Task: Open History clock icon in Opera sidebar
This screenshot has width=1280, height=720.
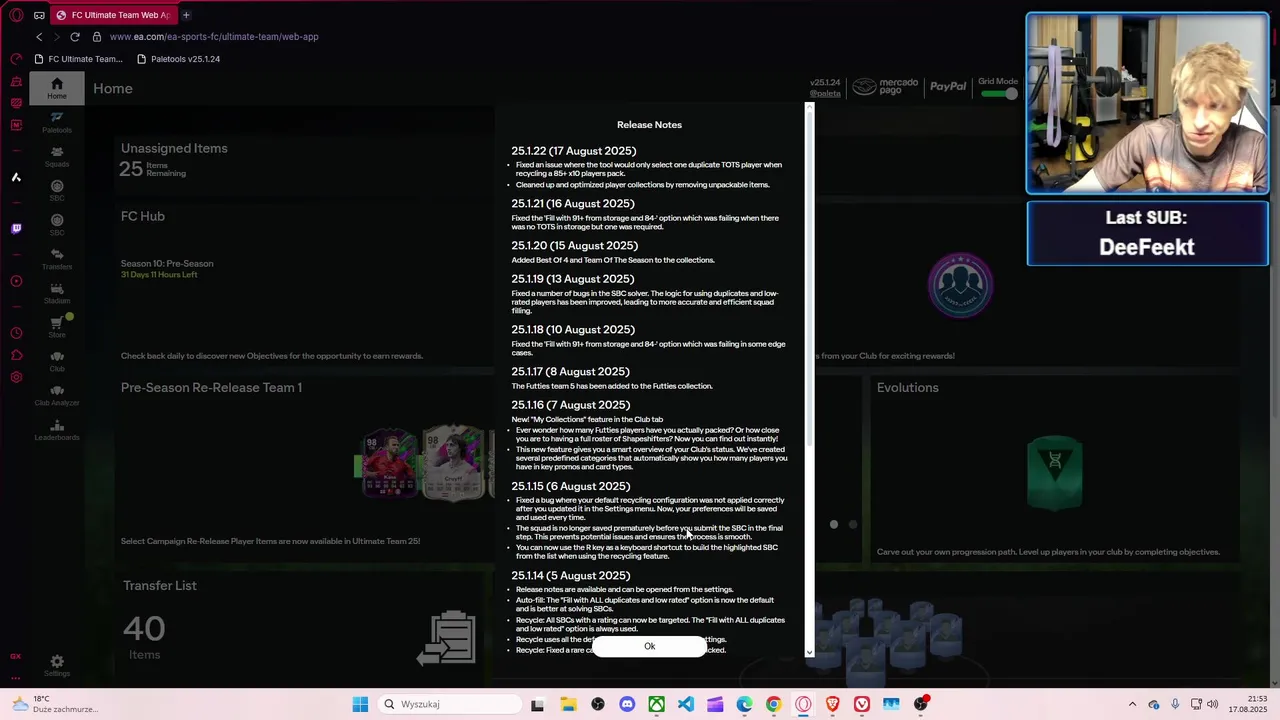Action: pos(16,333)
